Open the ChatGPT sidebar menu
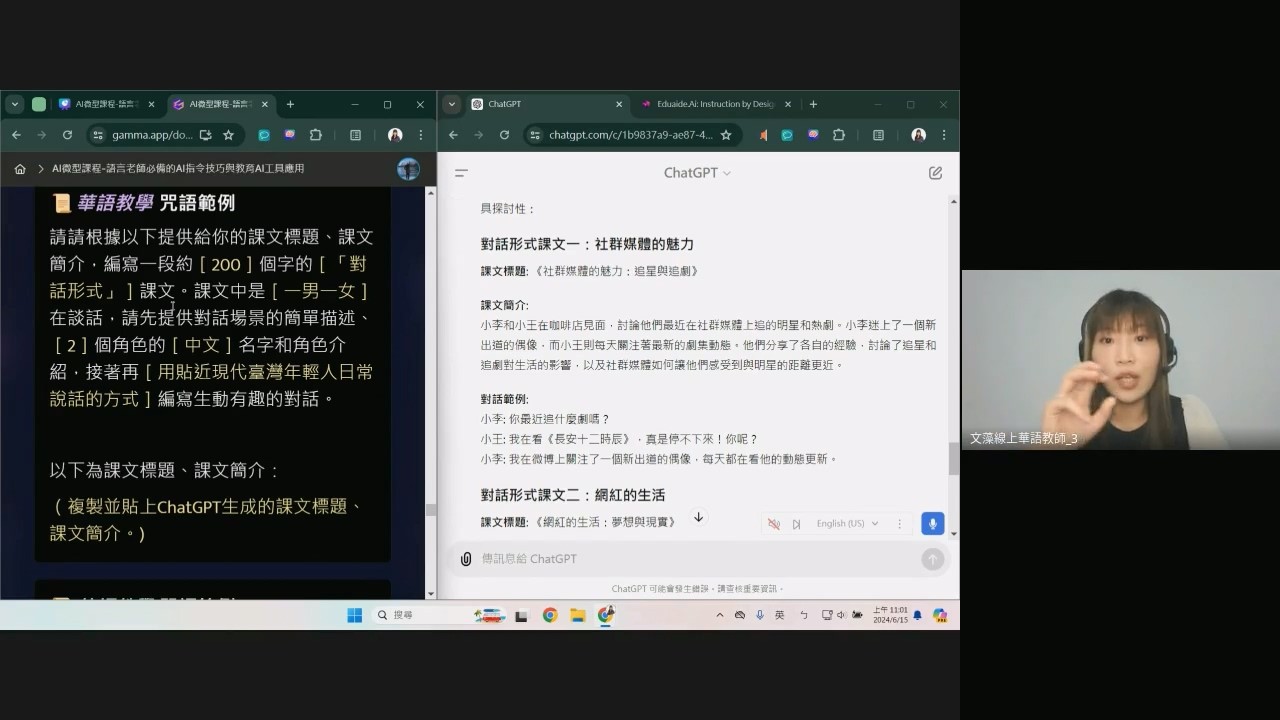The height and width of the screenshot is (720, 1280). point(461,173)
